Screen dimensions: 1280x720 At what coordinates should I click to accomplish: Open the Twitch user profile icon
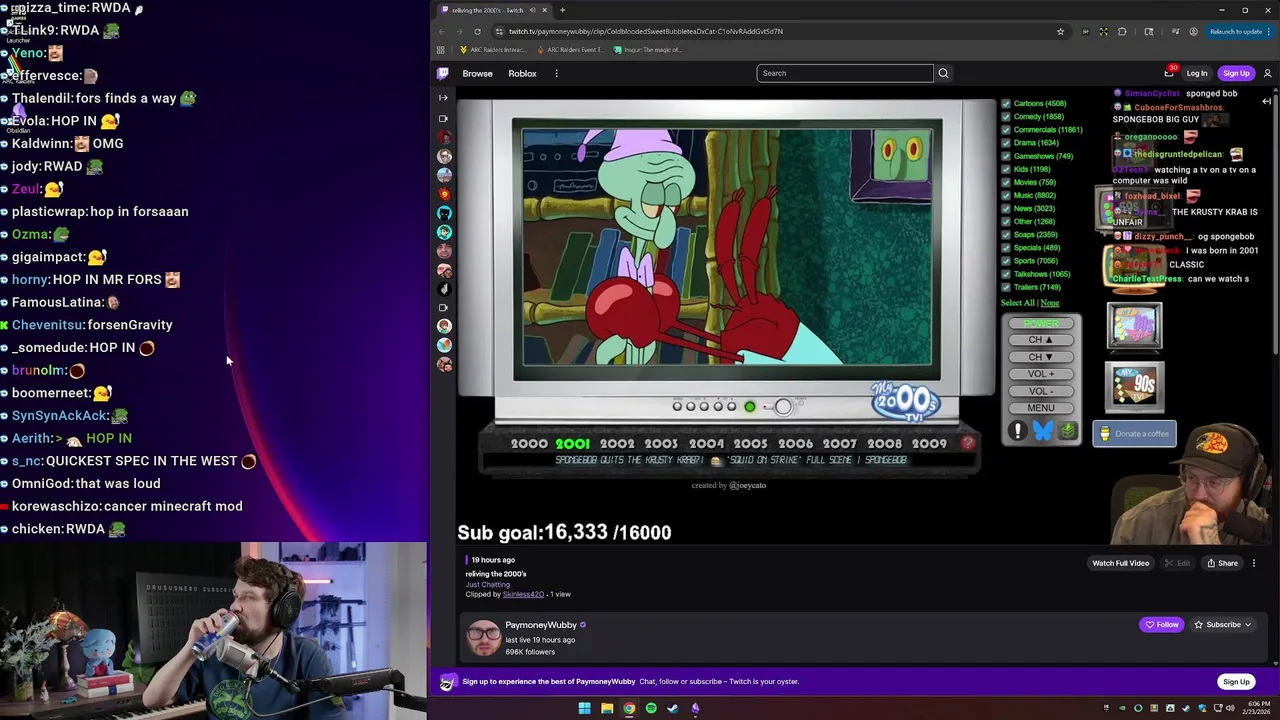1267,73
